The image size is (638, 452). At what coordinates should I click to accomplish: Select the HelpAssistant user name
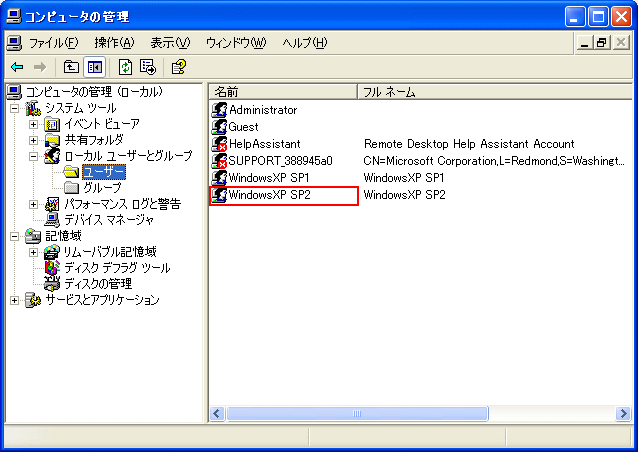[264, 144]
